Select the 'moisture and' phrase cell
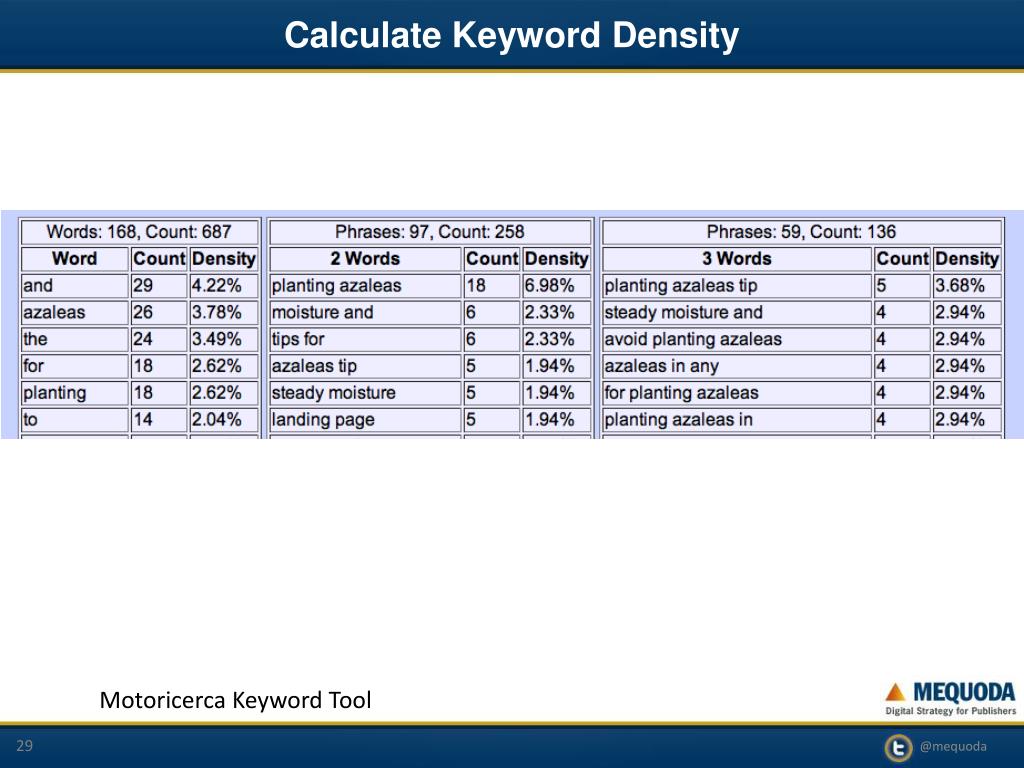This screenshot has width=1024, height=768. click(x=365, y=312)
